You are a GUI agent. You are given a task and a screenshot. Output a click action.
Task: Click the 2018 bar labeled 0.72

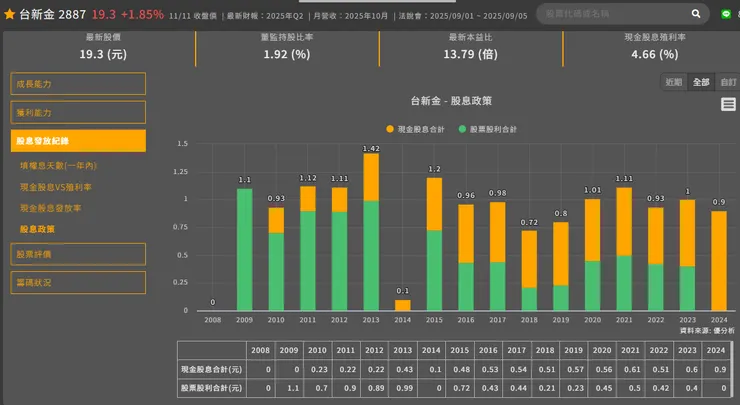click(x=529, y=270)
